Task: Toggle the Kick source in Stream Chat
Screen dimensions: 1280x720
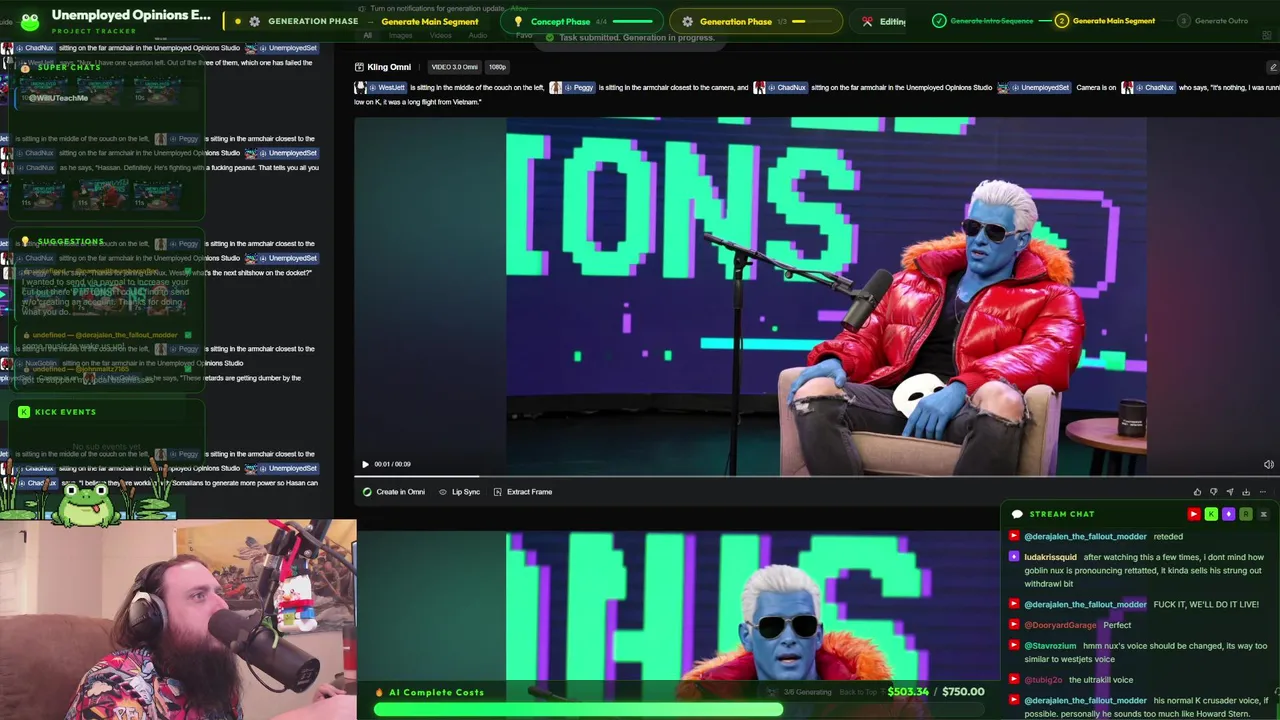Action: click(1211, 514)
